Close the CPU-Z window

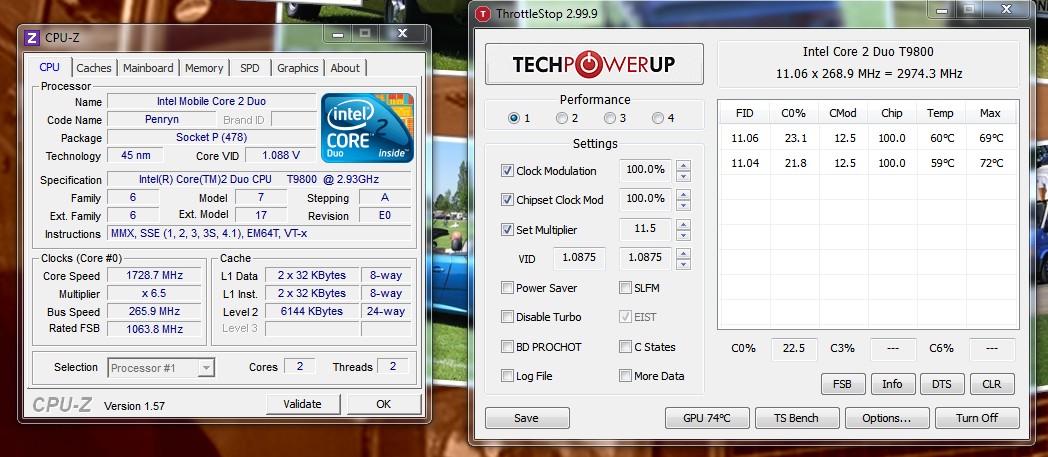(x=402, y=33)
